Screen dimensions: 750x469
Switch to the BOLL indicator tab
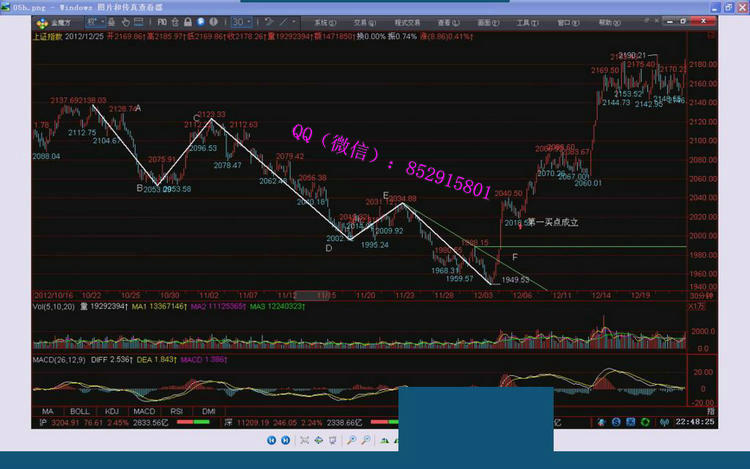click(x=78, y=410)
